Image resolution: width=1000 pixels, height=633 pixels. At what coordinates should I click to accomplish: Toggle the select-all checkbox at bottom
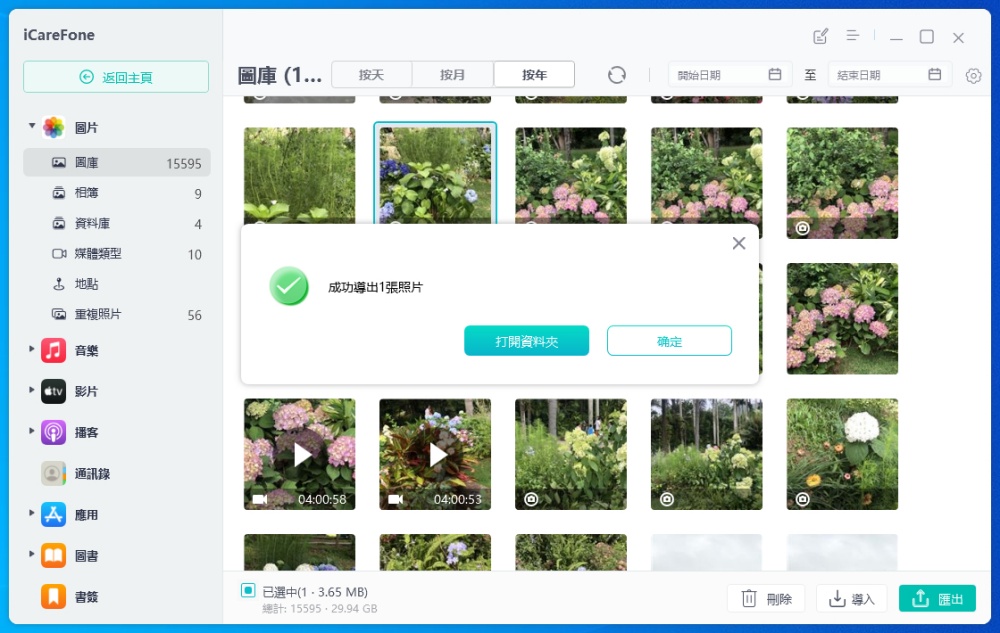pos(248,590)
